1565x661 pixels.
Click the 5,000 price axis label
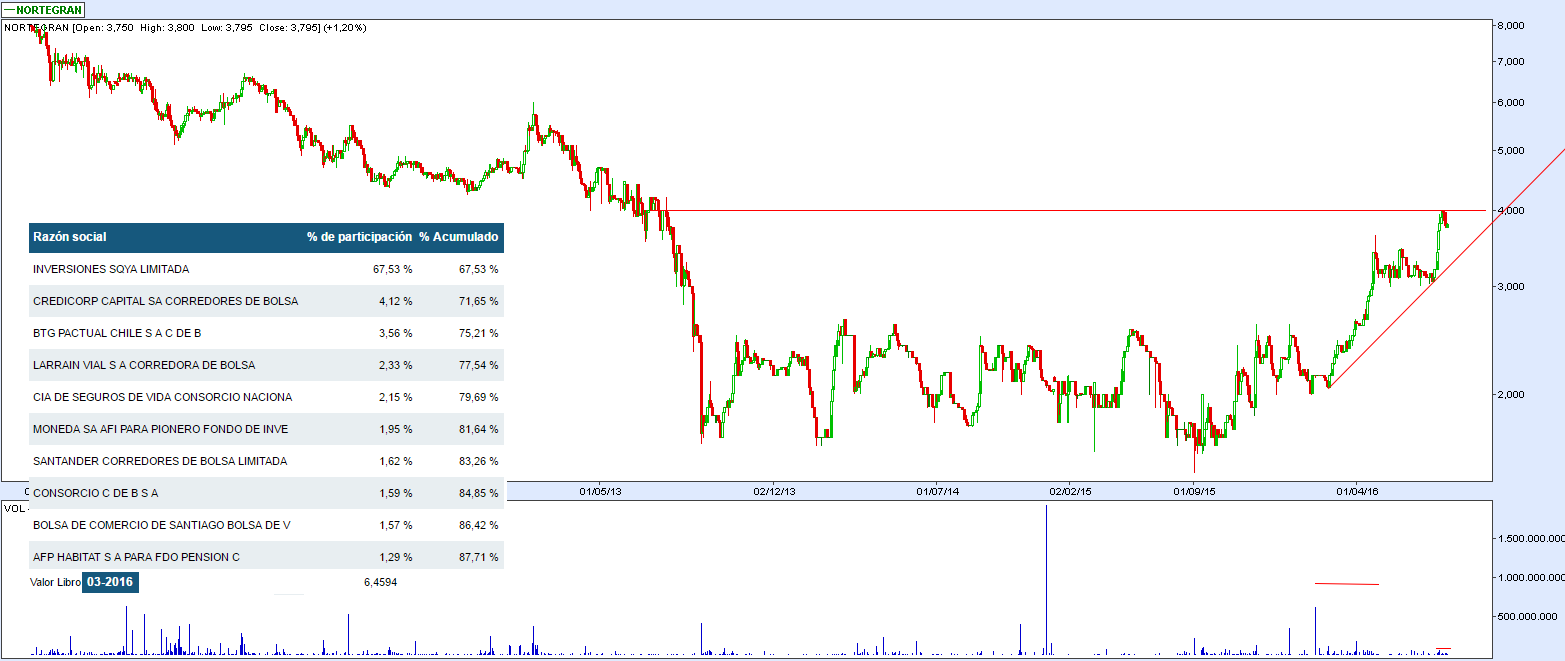tap(1509, 151)
